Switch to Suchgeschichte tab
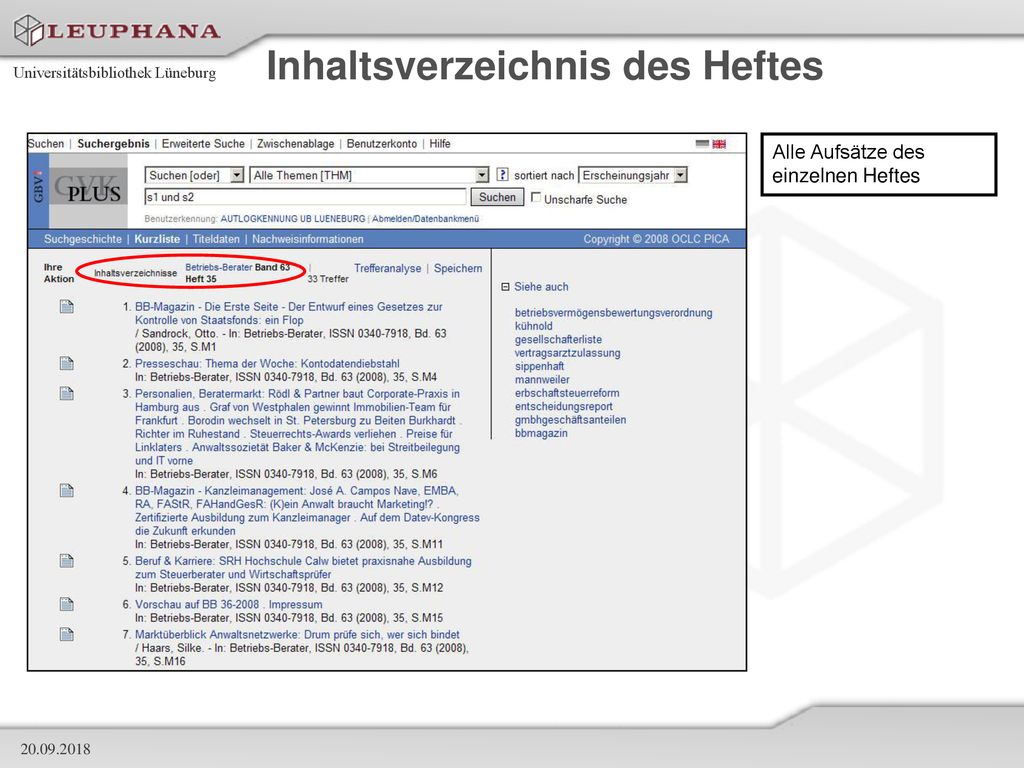Viewport: 1024px width, 768px height. point(83,239)
